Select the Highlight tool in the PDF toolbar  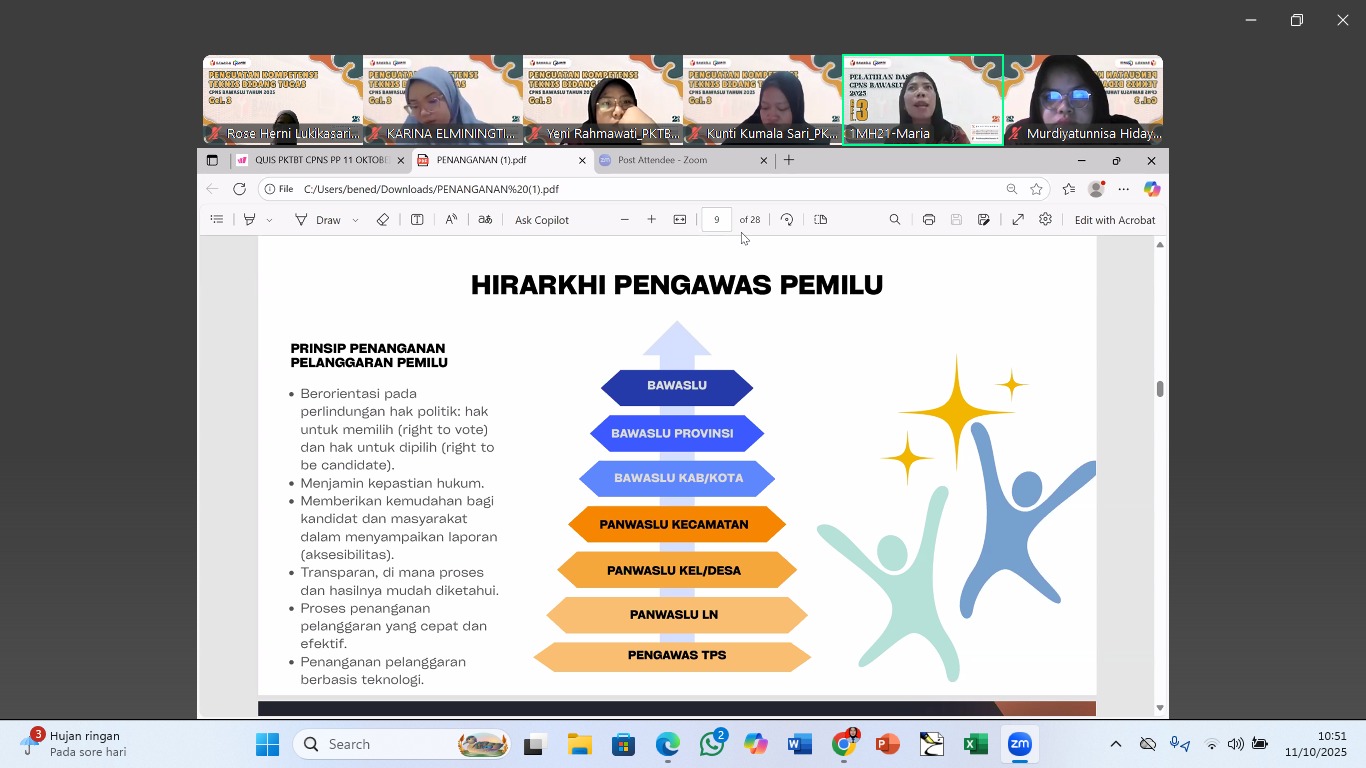pyautogui.click(x=251, y=219)
